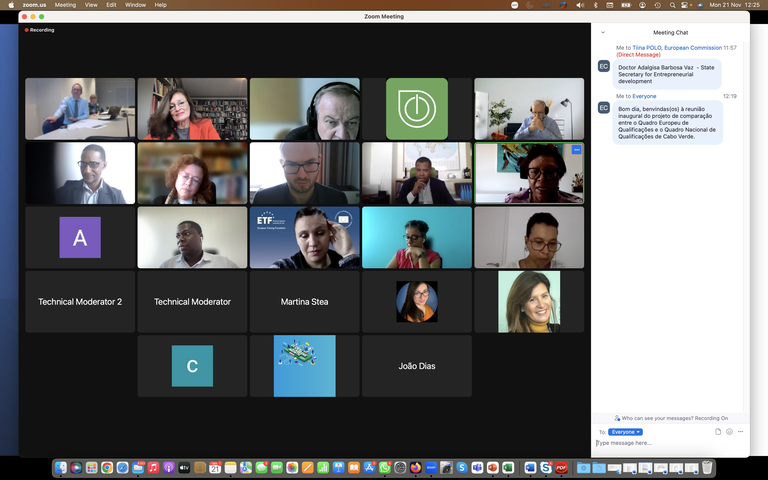Open Firefox from the dock
The image size is (768, 480).
coord(416,467)
